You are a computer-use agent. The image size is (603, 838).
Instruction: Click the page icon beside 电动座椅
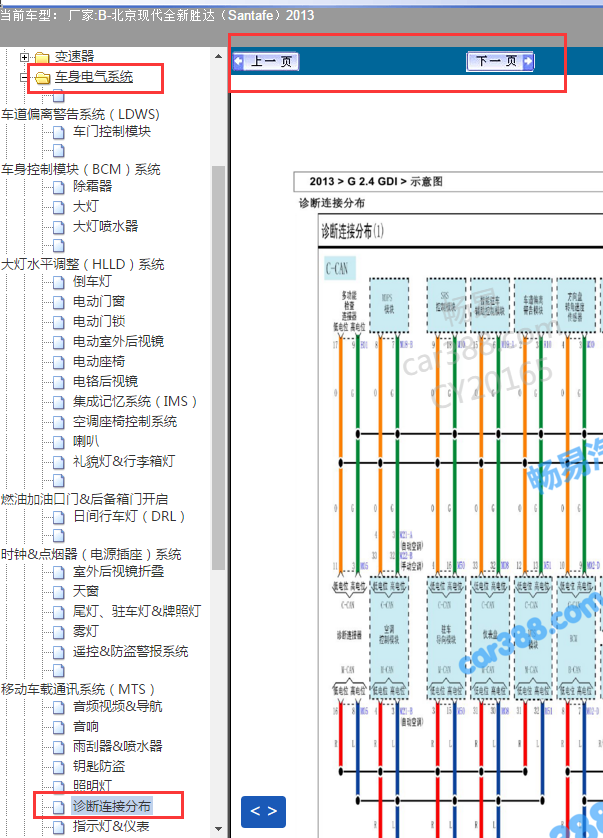tap(59, 362)
